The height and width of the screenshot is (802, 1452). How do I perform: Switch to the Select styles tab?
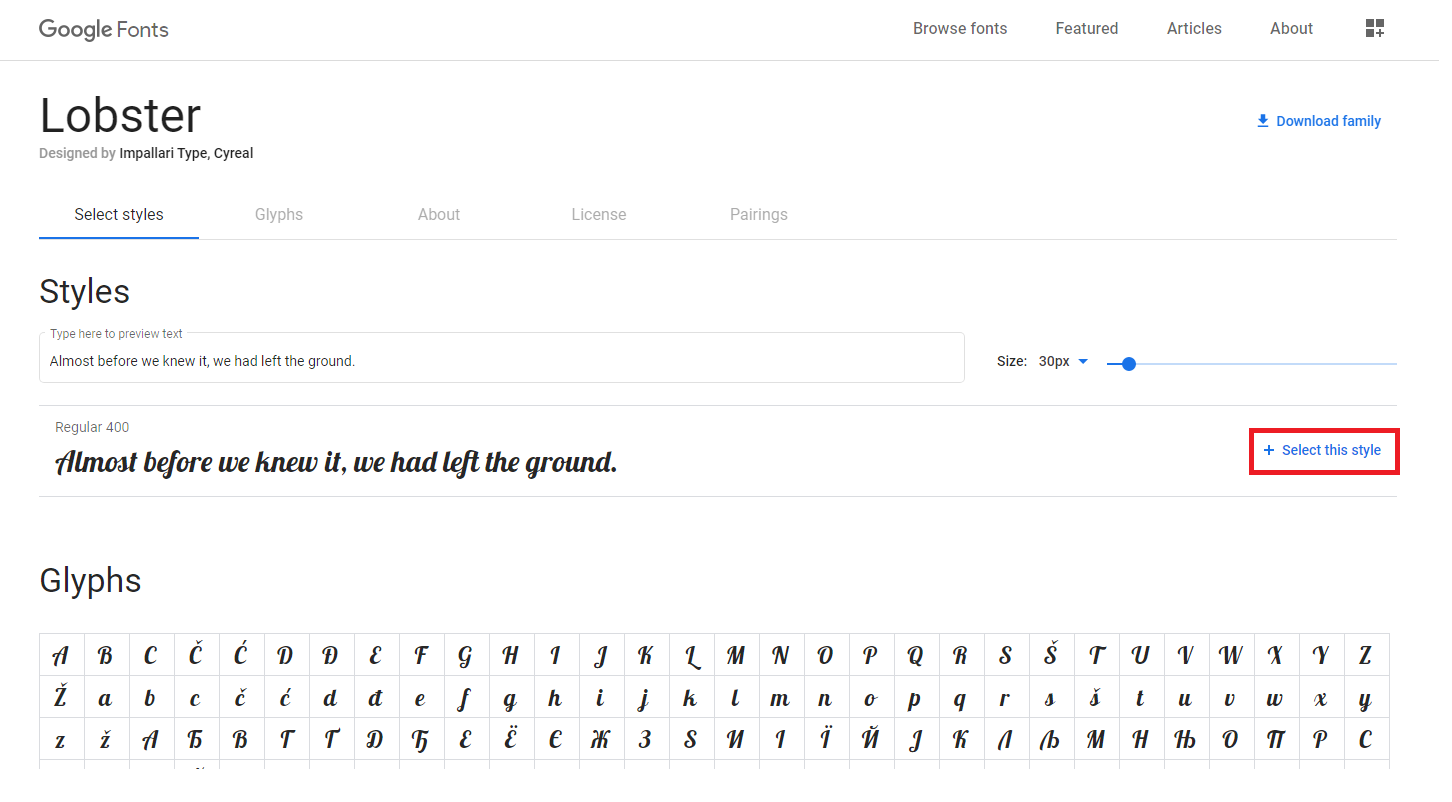point(119,214)
